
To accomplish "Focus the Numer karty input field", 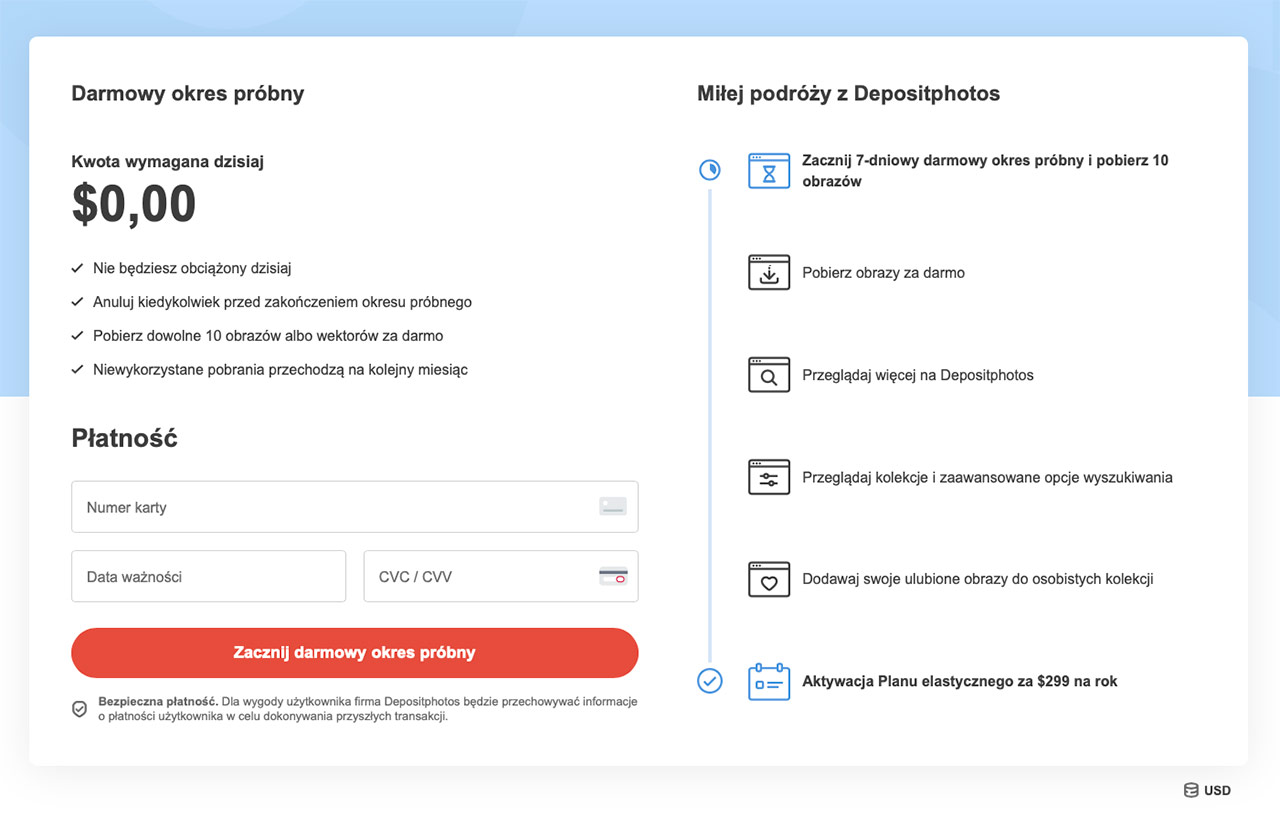I will click(x=330, y=507).
